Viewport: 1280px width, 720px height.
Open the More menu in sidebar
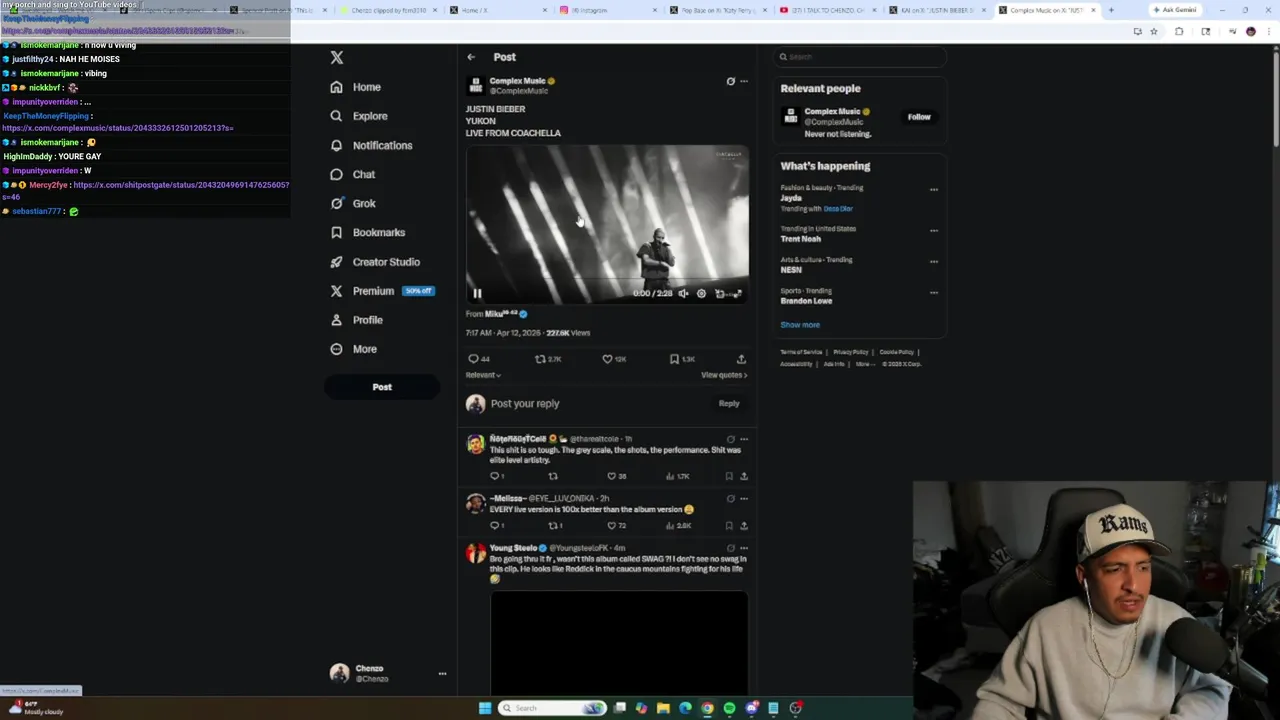coord(354,349)
